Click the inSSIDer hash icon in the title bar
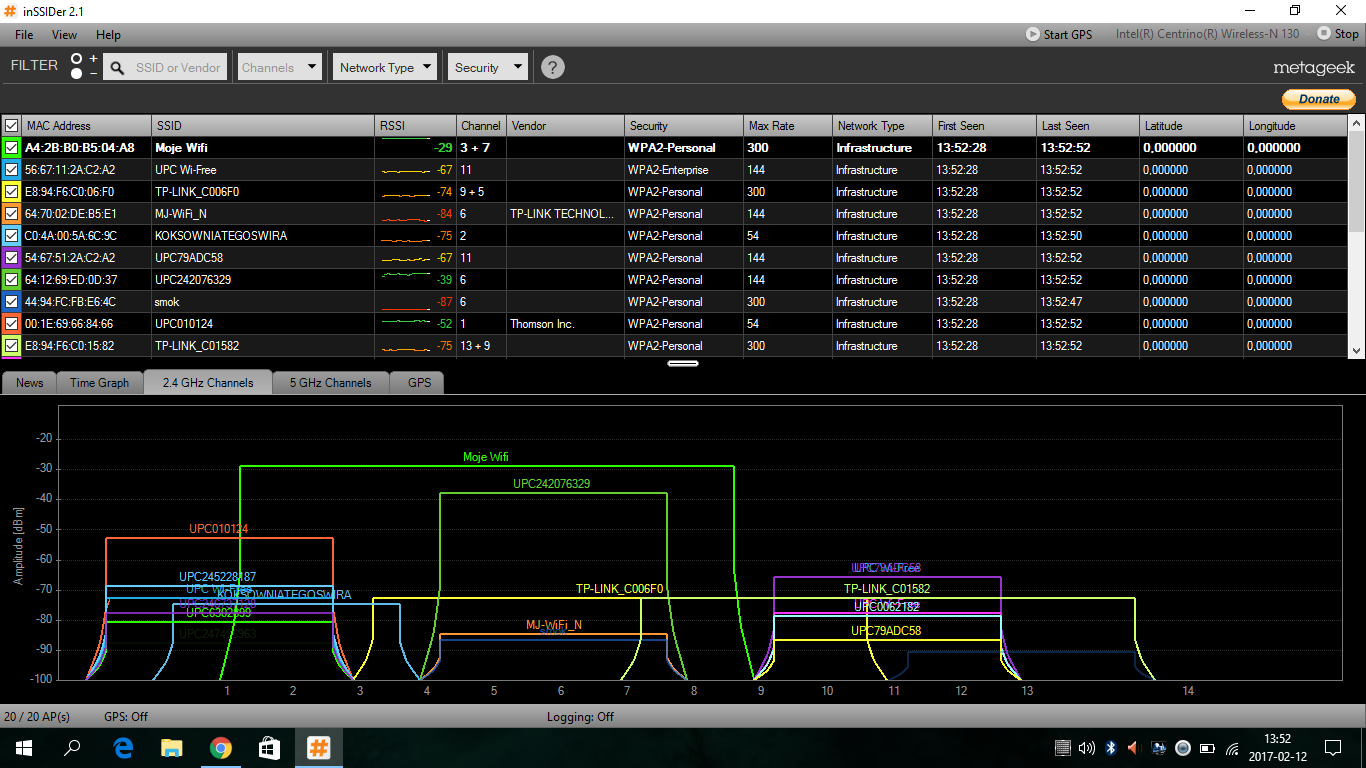1366x768 pixels. 10,11
